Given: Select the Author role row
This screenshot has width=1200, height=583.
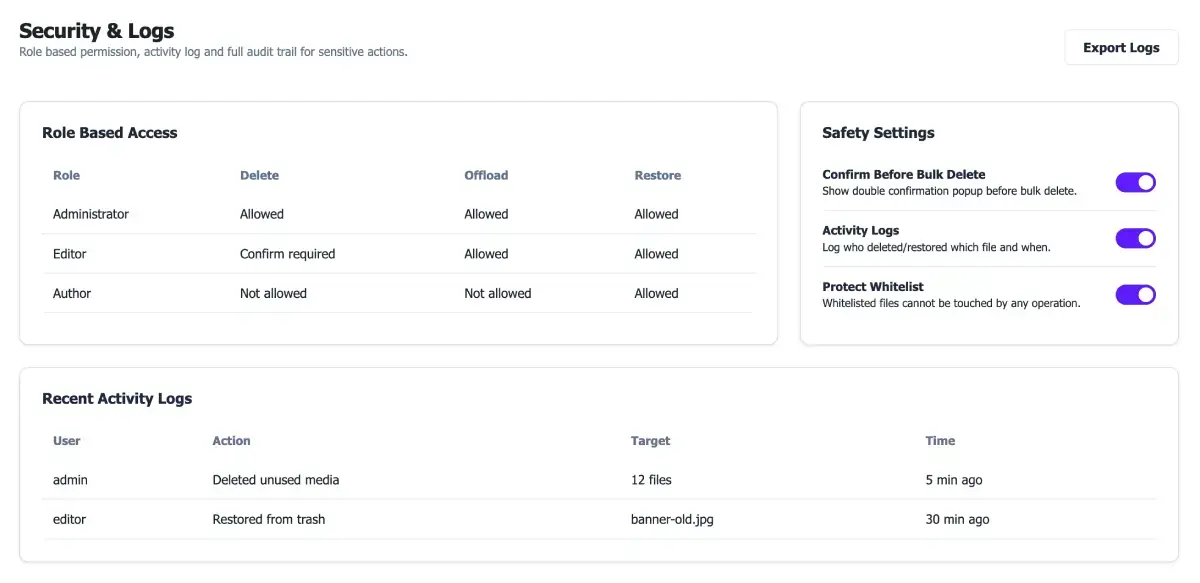Looking at the screenshot, I should (399, 293).
